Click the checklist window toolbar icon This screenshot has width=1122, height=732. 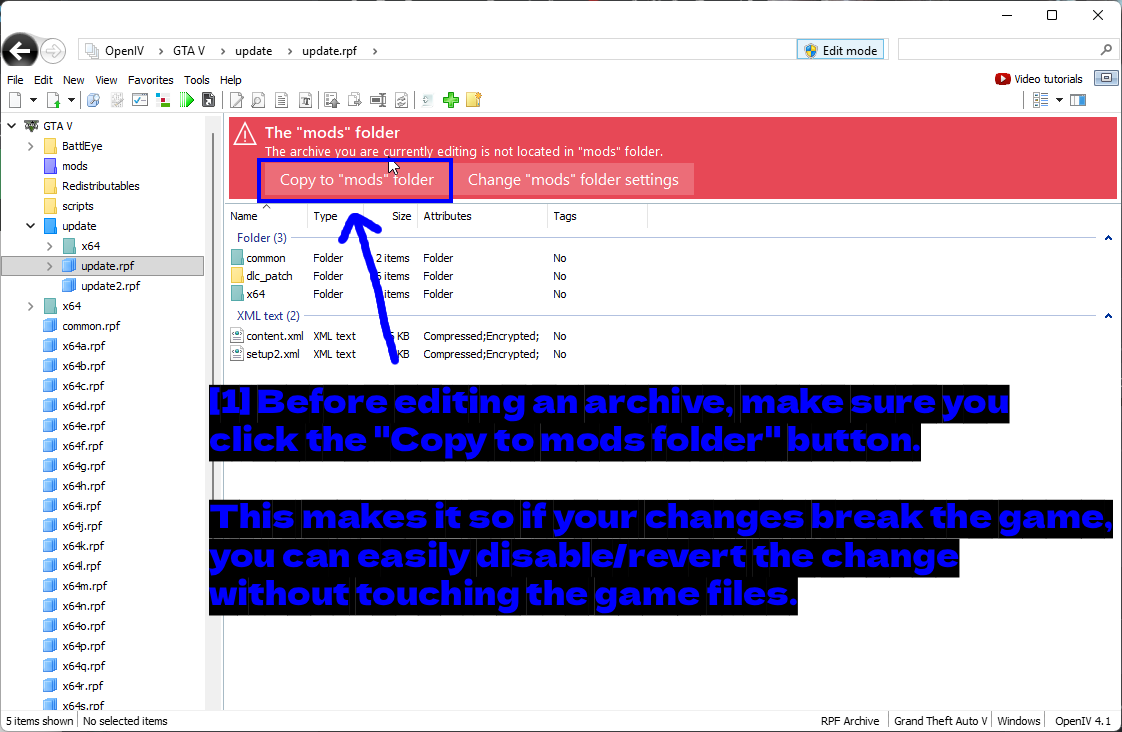point(140,100)
